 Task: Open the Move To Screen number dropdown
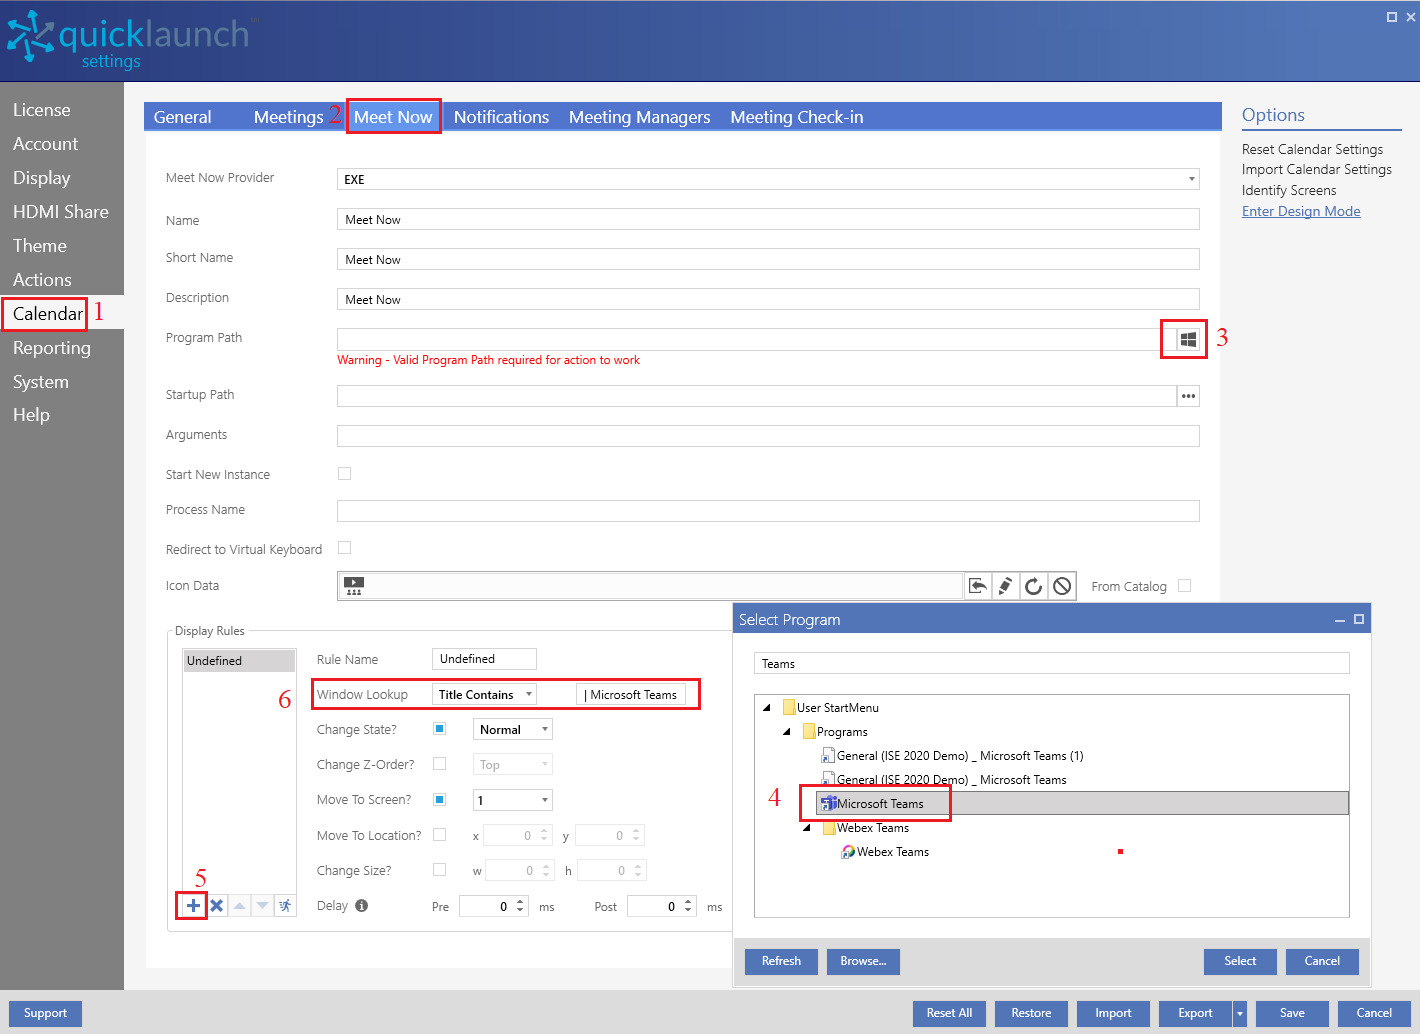[513, 800]
